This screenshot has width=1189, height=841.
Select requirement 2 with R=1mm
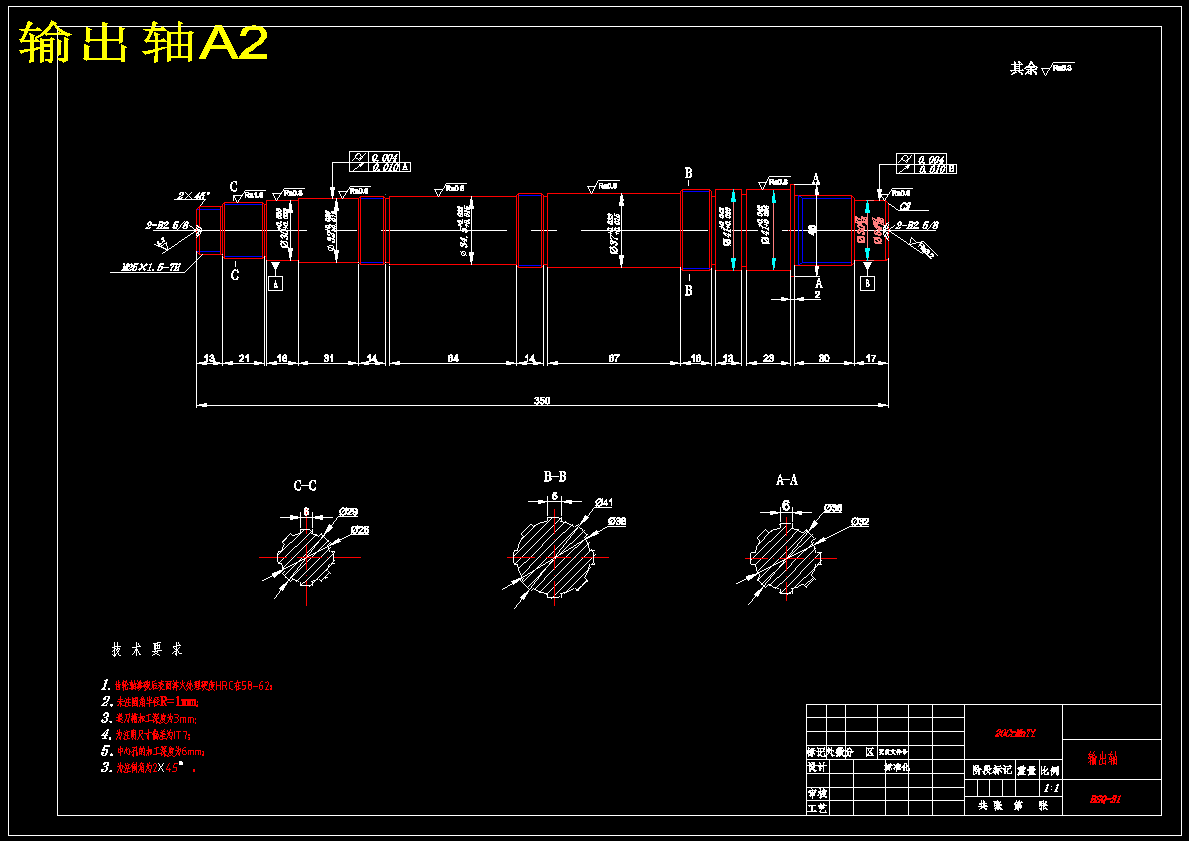coord(150,702)
